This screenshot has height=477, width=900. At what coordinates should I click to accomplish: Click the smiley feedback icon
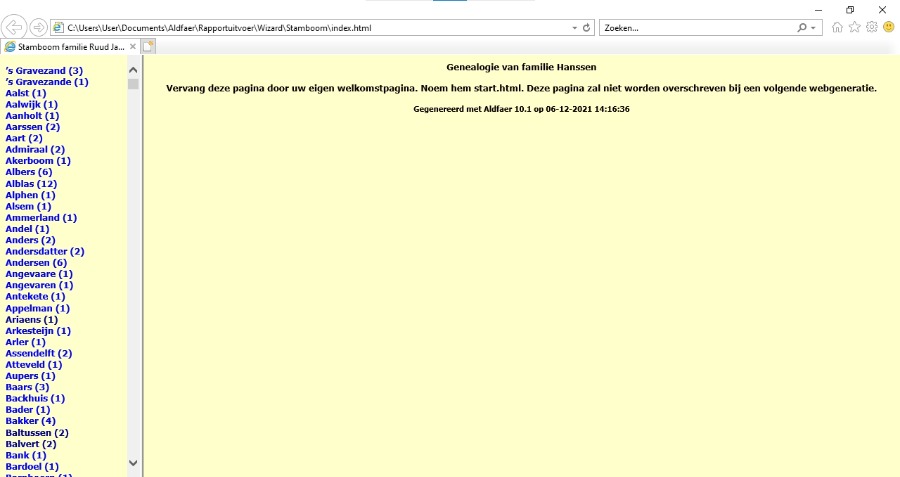tap(888, 27)
